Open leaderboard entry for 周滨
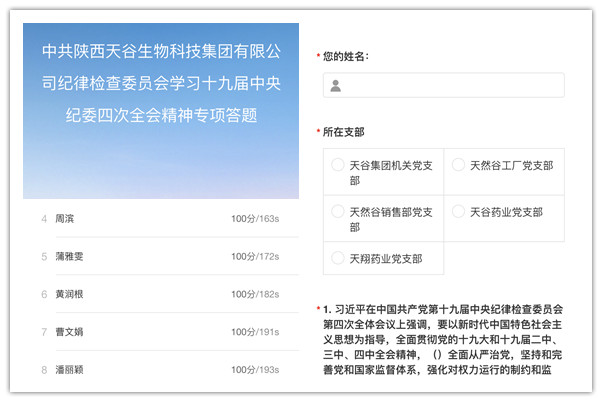 pyautogui.click(x=64, y=218)
